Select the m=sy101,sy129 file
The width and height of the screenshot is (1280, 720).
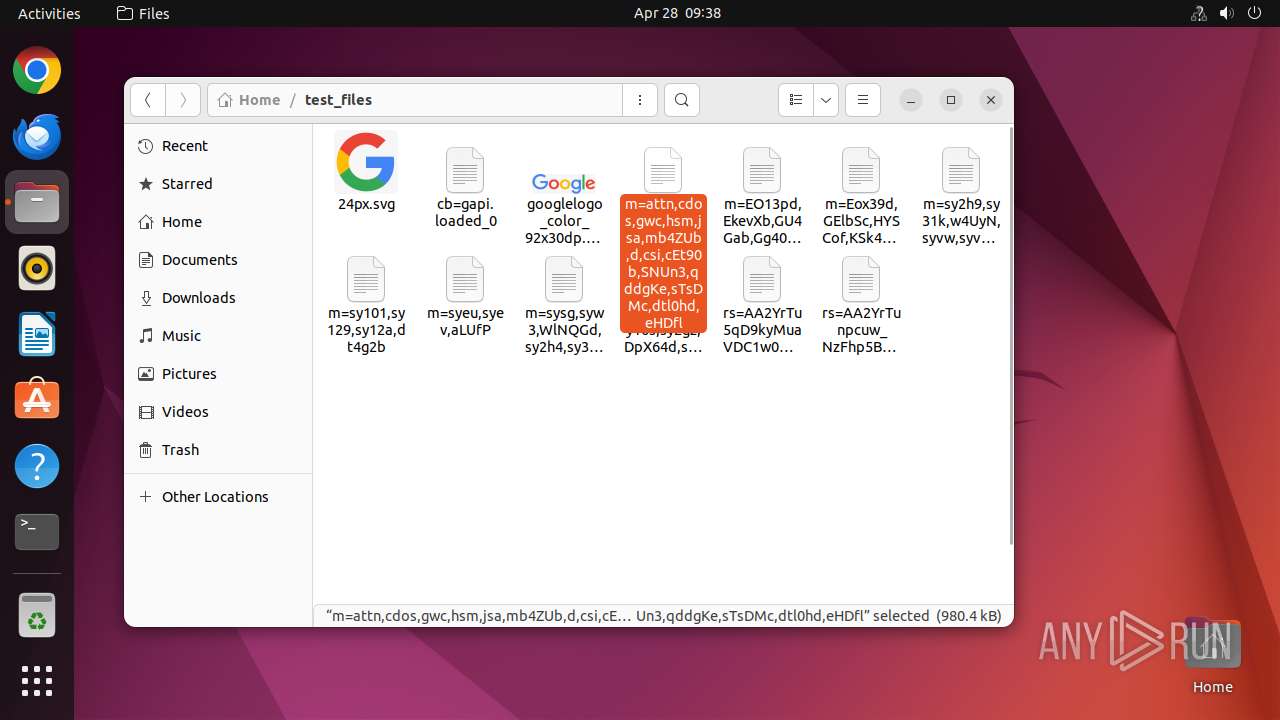(x=366, y=305)
